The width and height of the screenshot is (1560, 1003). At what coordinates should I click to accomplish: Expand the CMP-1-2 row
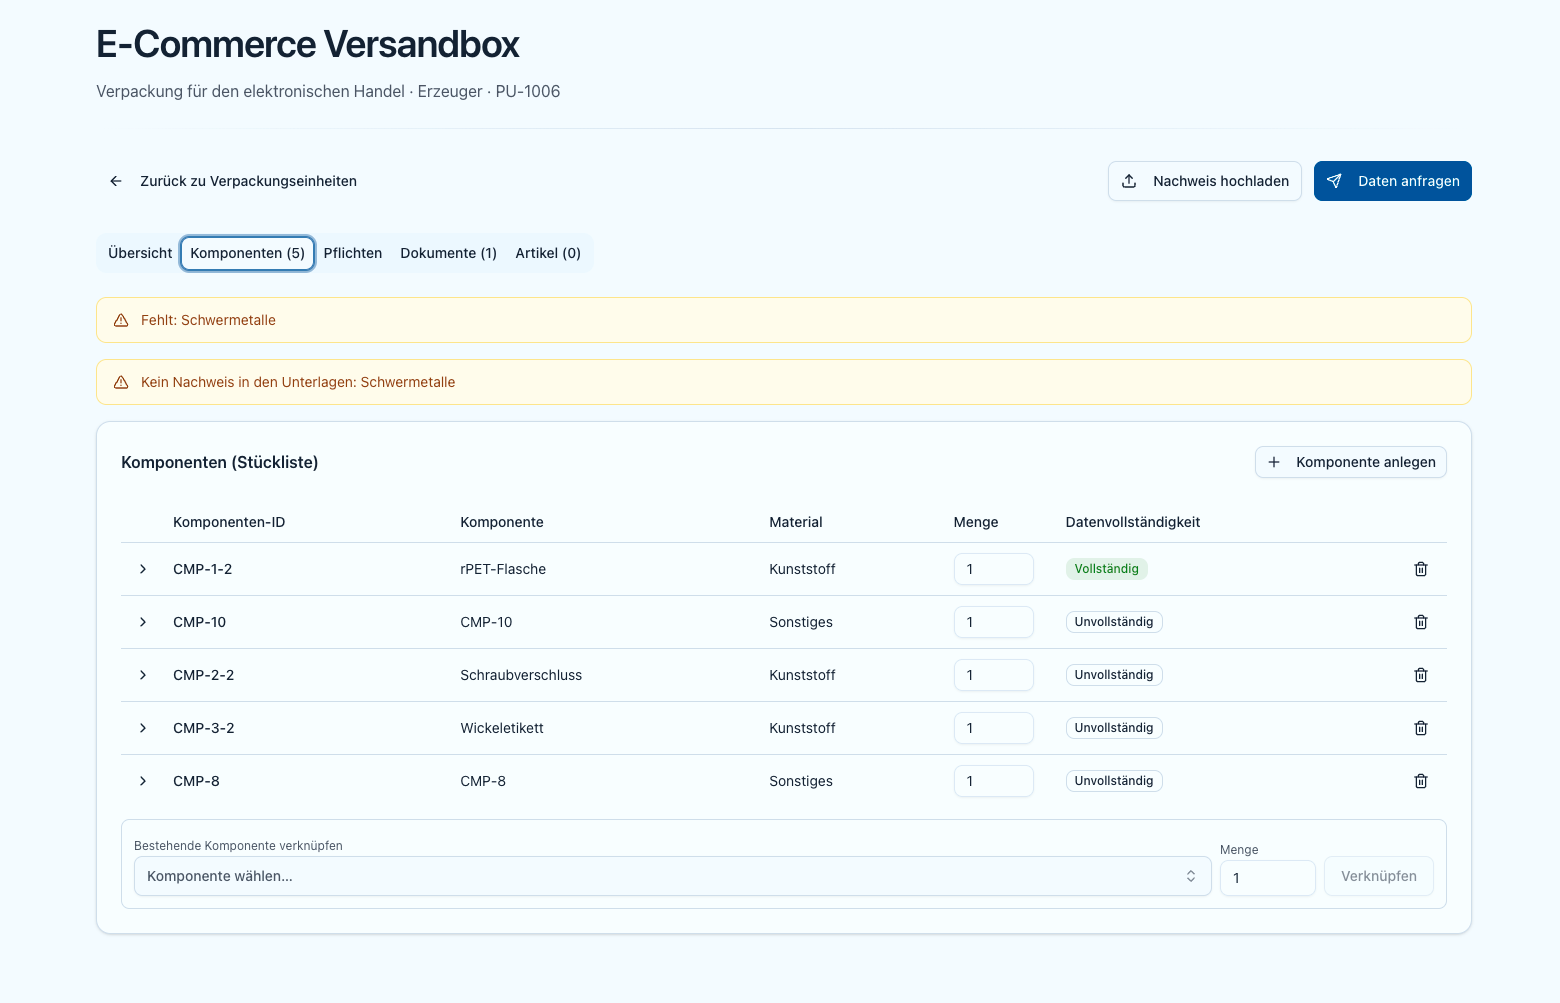(x=143, y=569)
